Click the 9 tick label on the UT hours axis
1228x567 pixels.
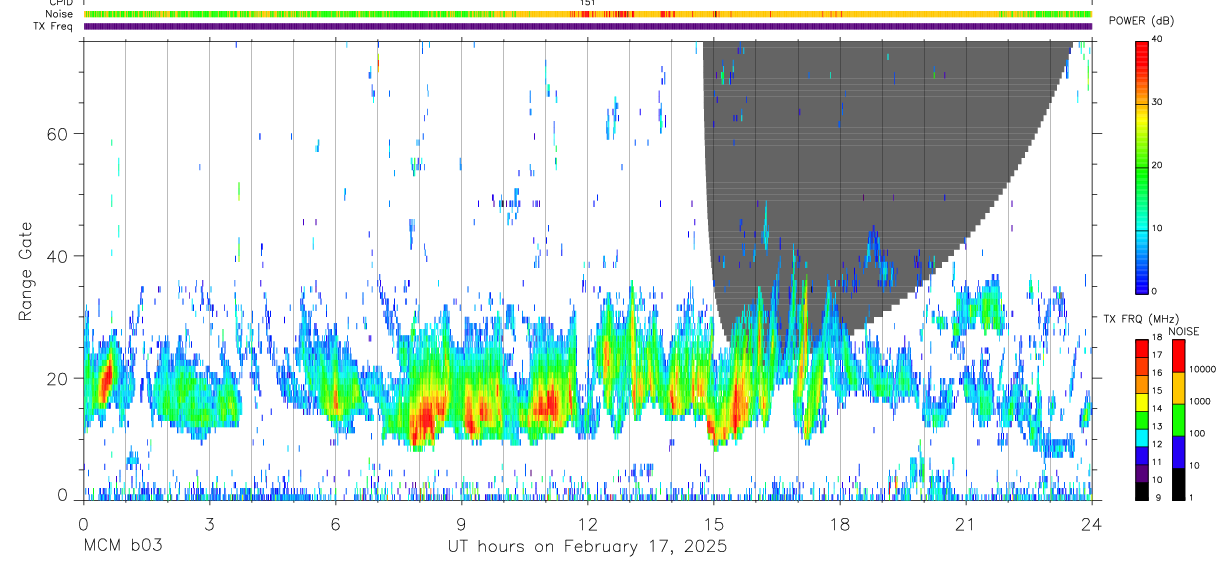[461, 524]
